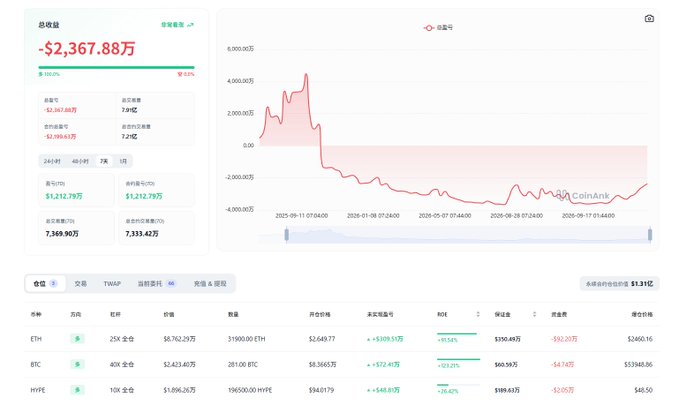Viewport: 679px width, 413px height.
Task: Click HYPE coin name in positions table
Action: pyautogui.click(x=38, y=390)
